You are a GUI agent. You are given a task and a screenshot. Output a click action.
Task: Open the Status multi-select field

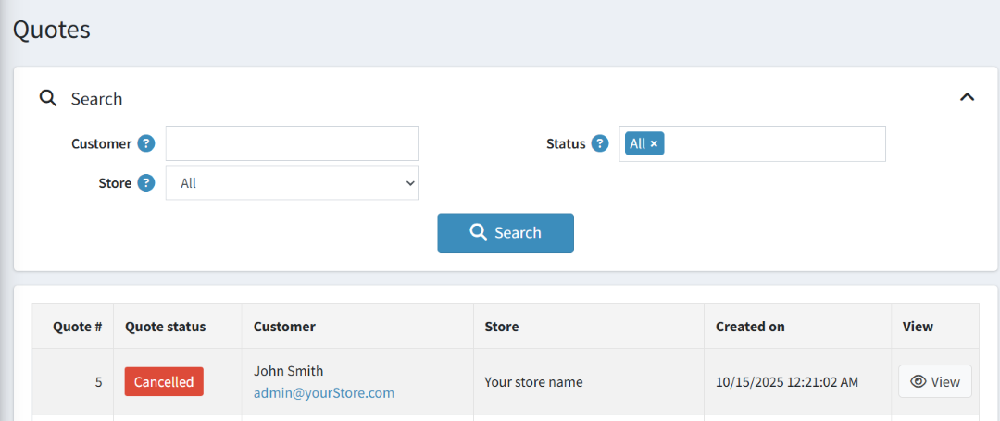770,144
